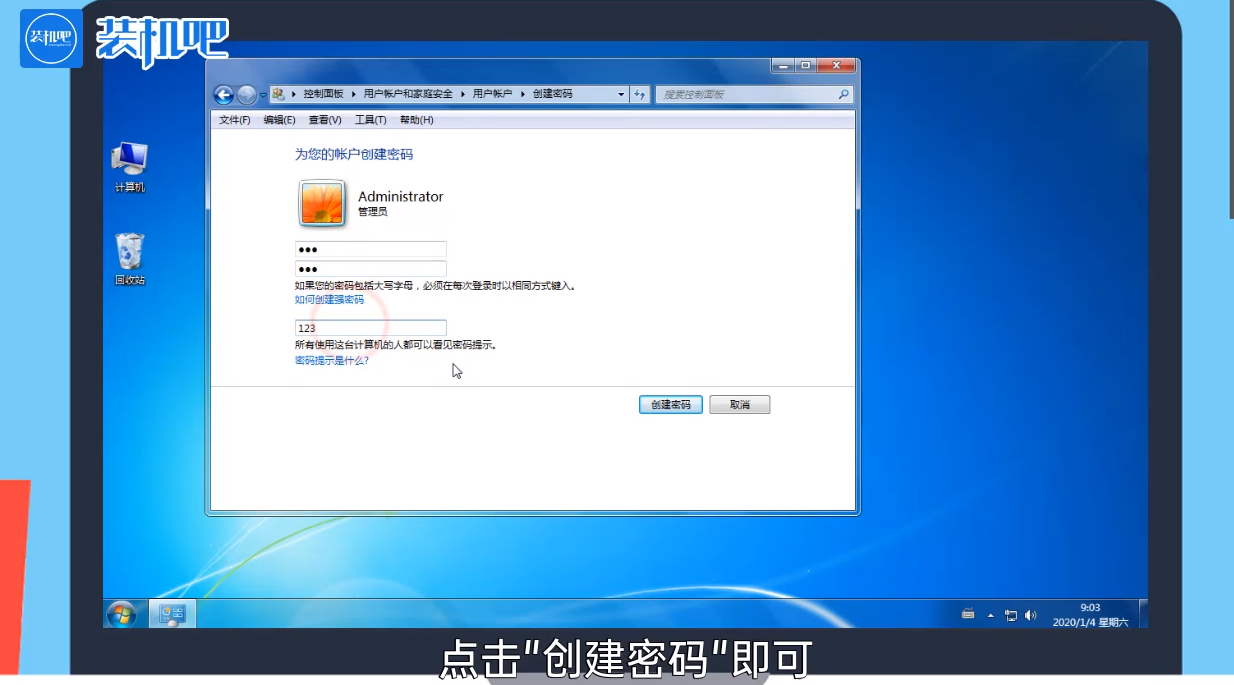Click the input method keyboard tray icon
Viewport: 1234px width, 685px height.
click(968, 615)
